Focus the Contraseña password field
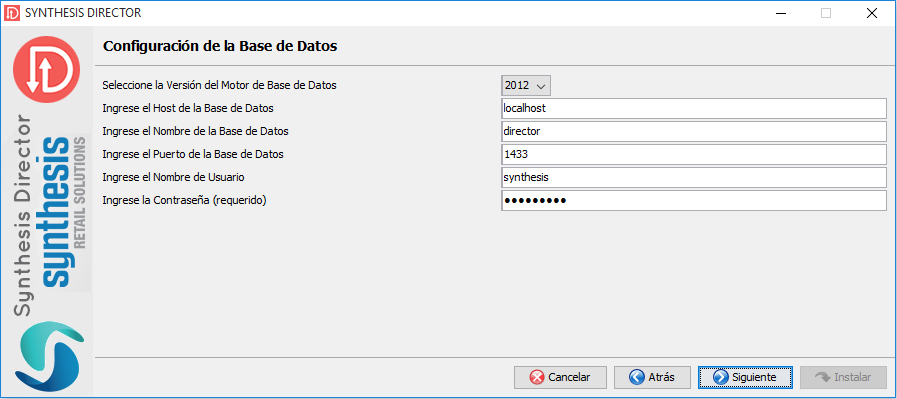The image size is (897, 399). pos(694,200)
